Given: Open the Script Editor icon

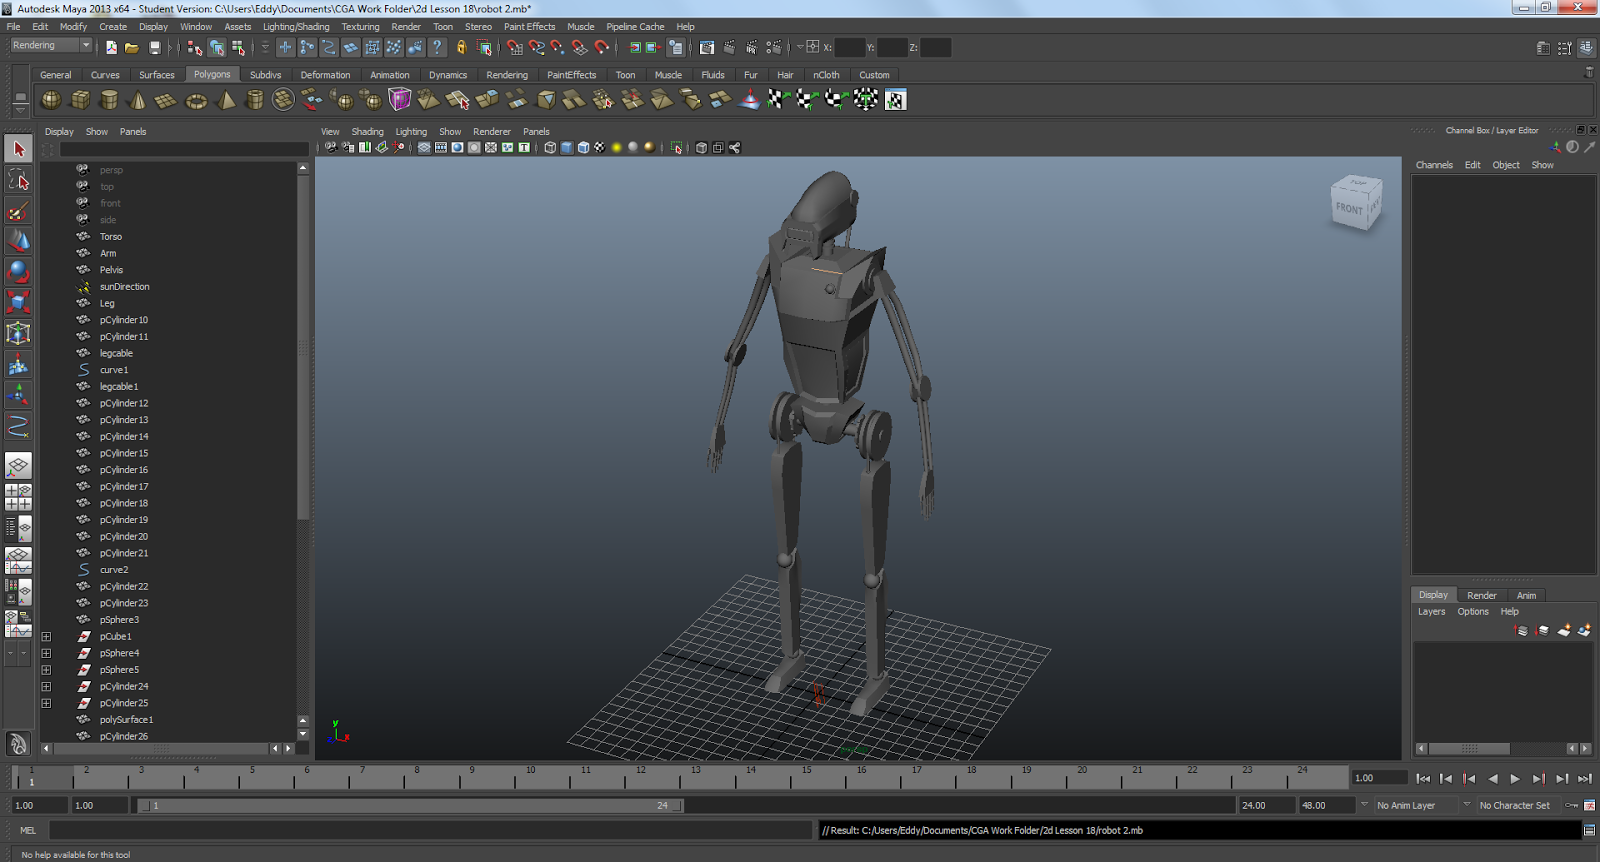Looking at the screenshot, I should [x=1589, y=830].
